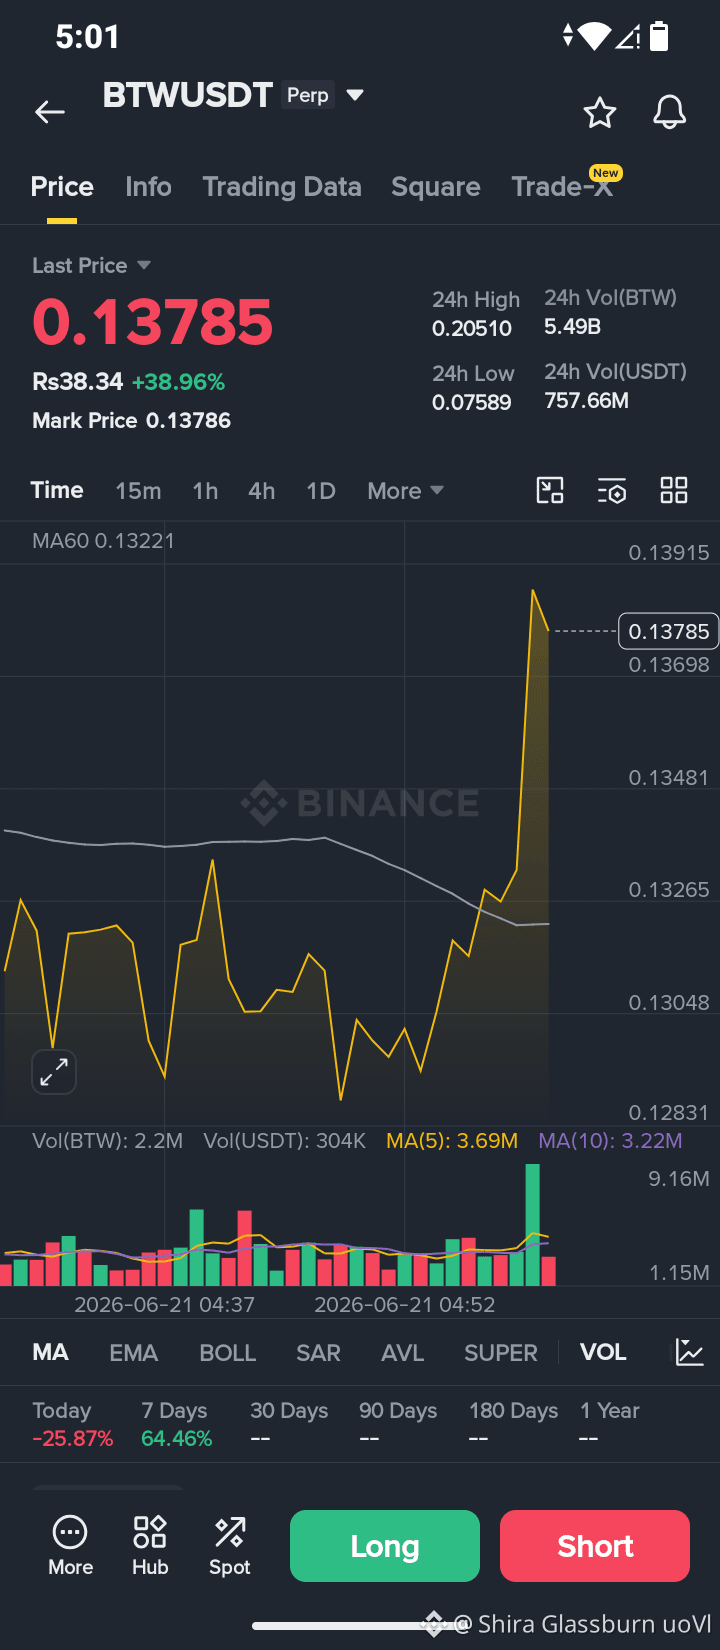Tap the MA(5): 3.69M label
Screen dimensions: 720x1650
click(452, 1141)
